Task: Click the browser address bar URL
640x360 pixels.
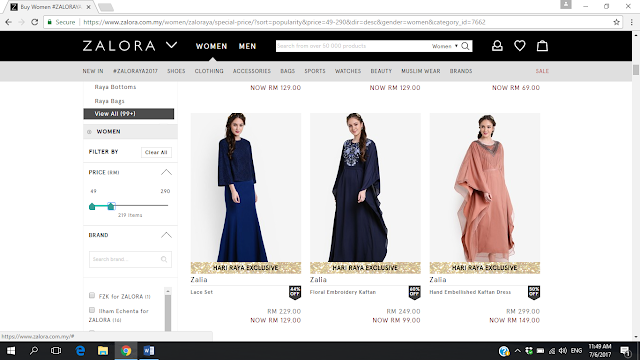Action: click(x=284, y=22)
